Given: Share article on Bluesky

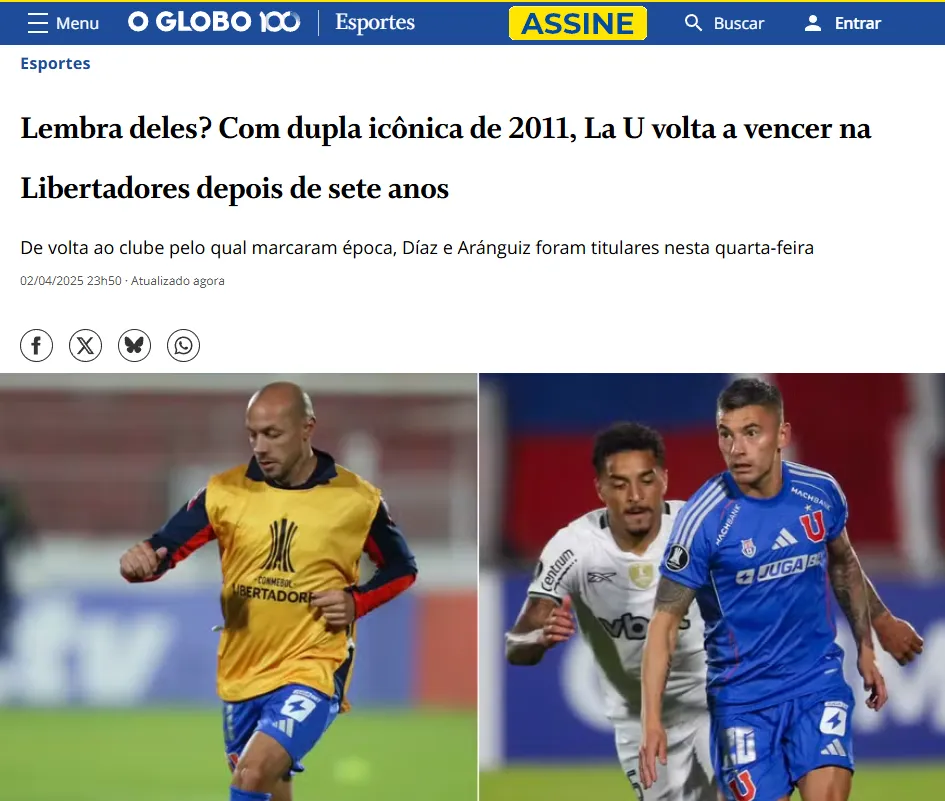Looking at the screenshot, I should point(134,345).
